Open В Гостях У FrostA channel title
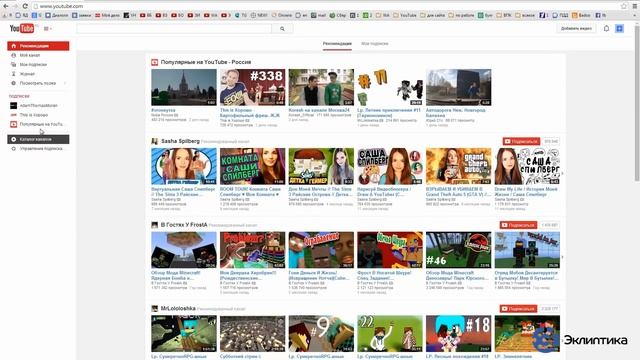Screen dimensions: 640x360 tap(184, 225)
